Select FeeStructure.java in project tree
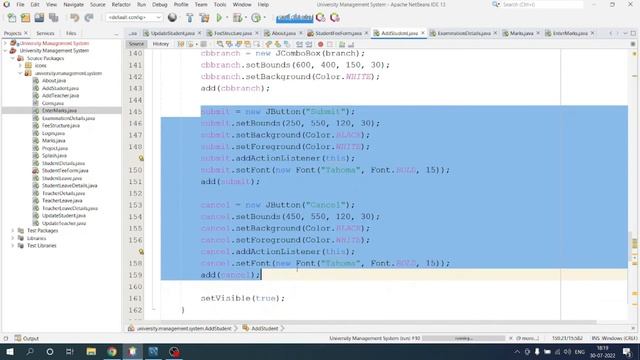The height and width of the screenshot is (360, 640). click(x=61, y=126)
